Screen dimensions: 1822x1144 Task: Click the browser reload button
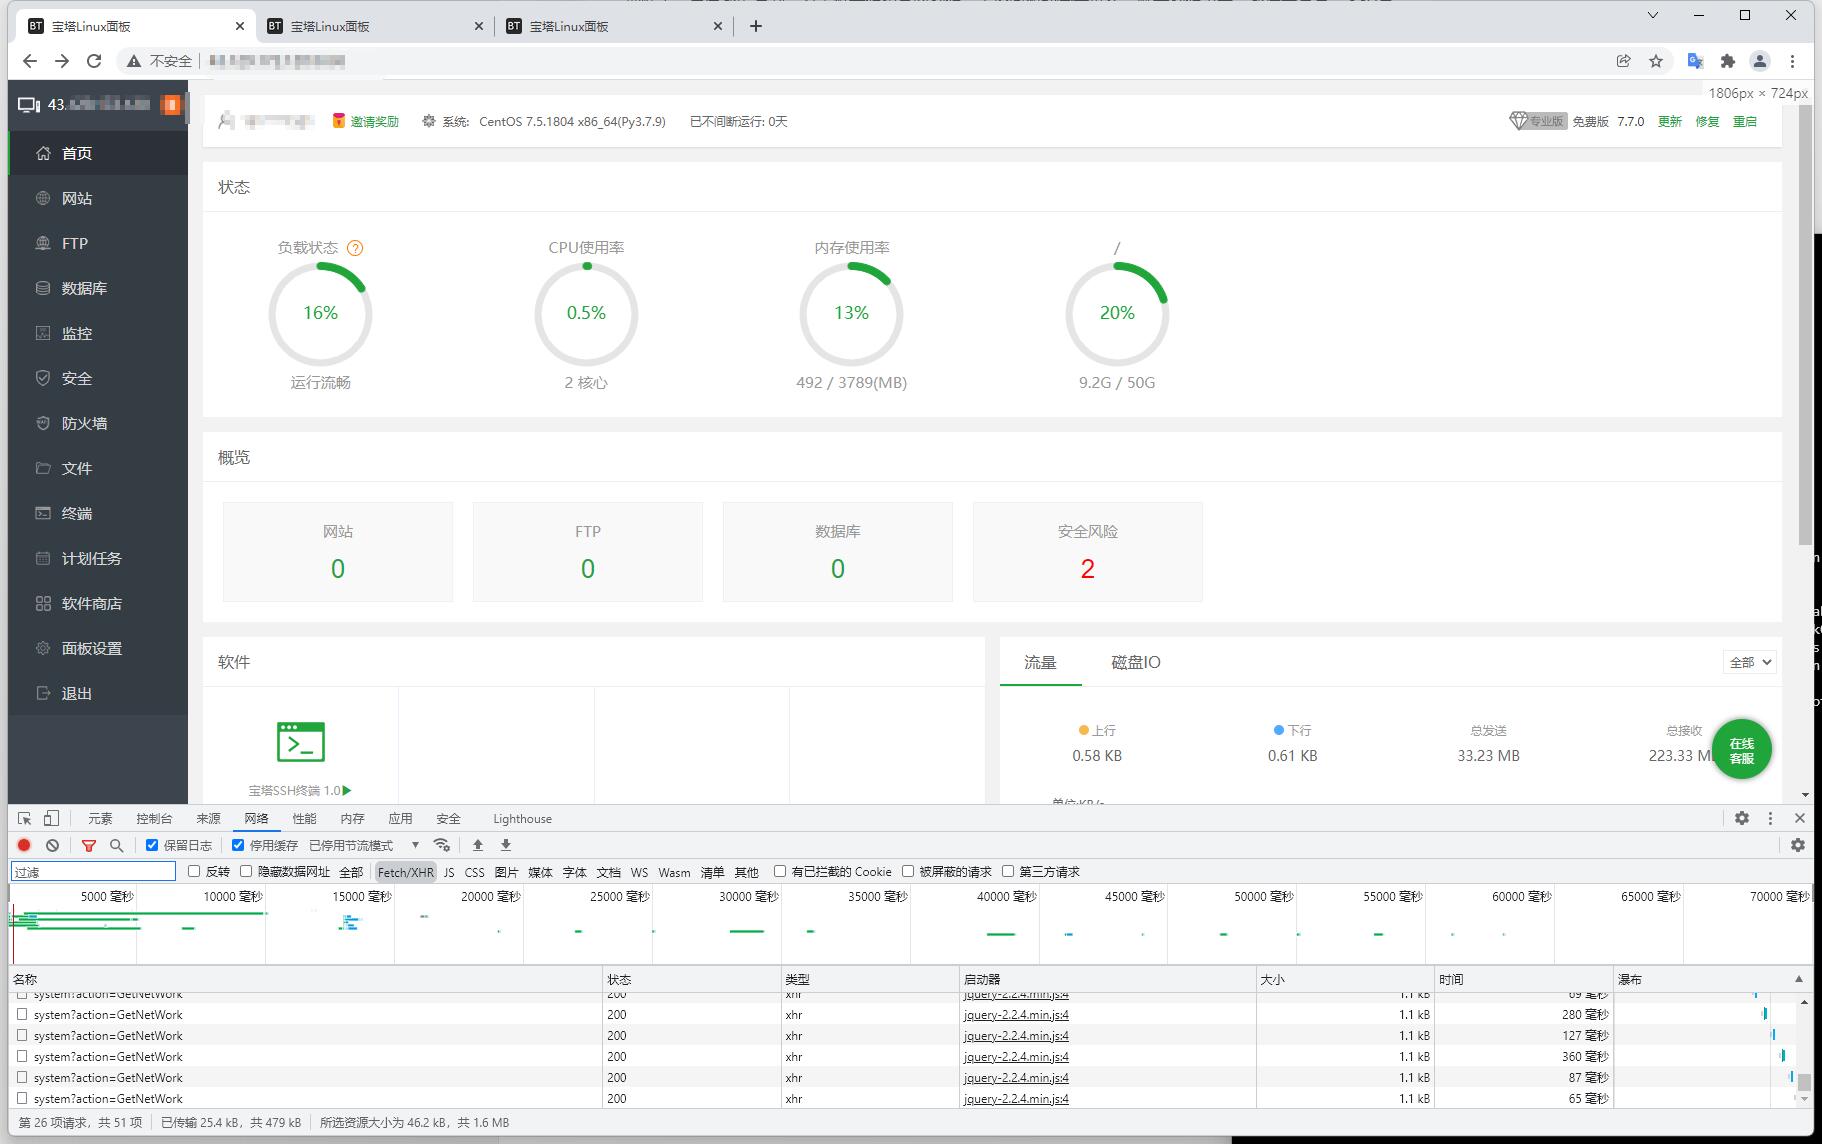click(x=94, y=61)
